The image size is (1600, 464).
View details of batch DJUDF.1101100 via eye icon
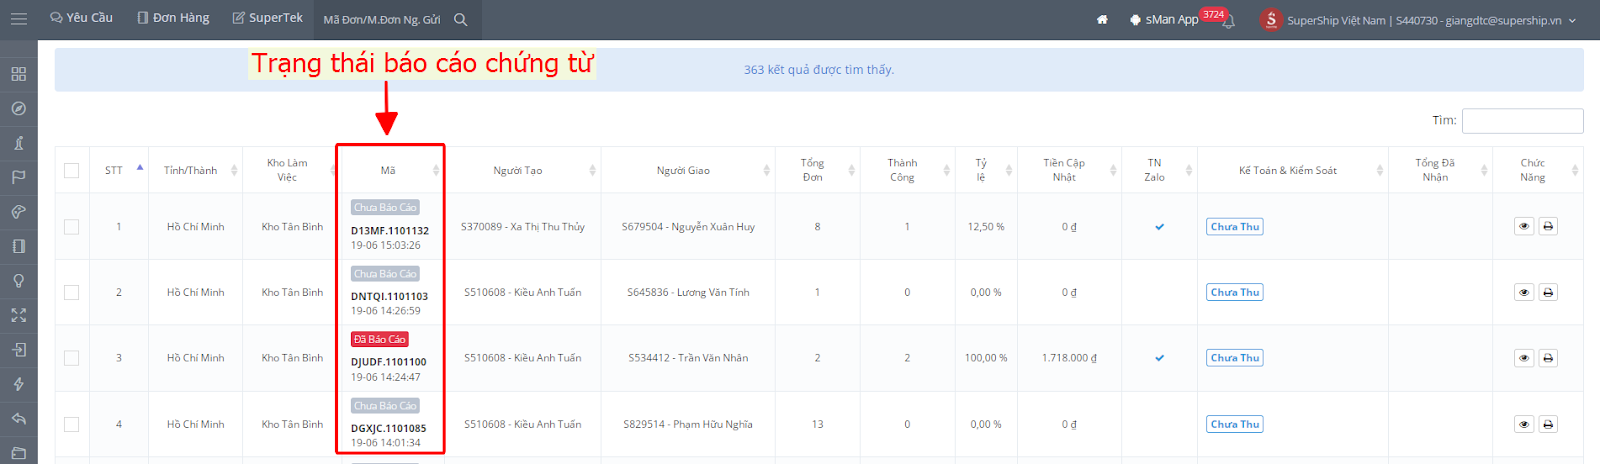coord(1524,358)
